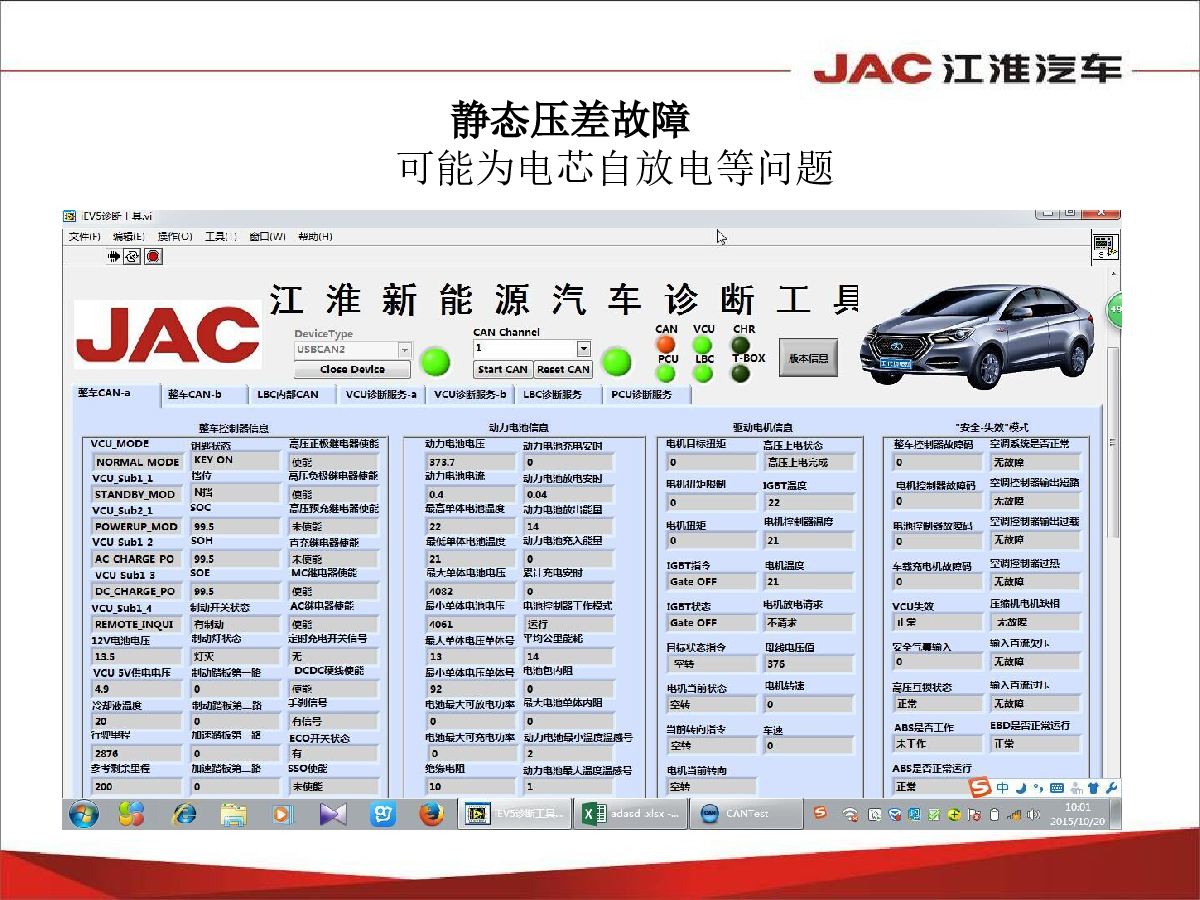
Task: Click the Run Continuously toolbar icon
Action: tap(132, 256)
